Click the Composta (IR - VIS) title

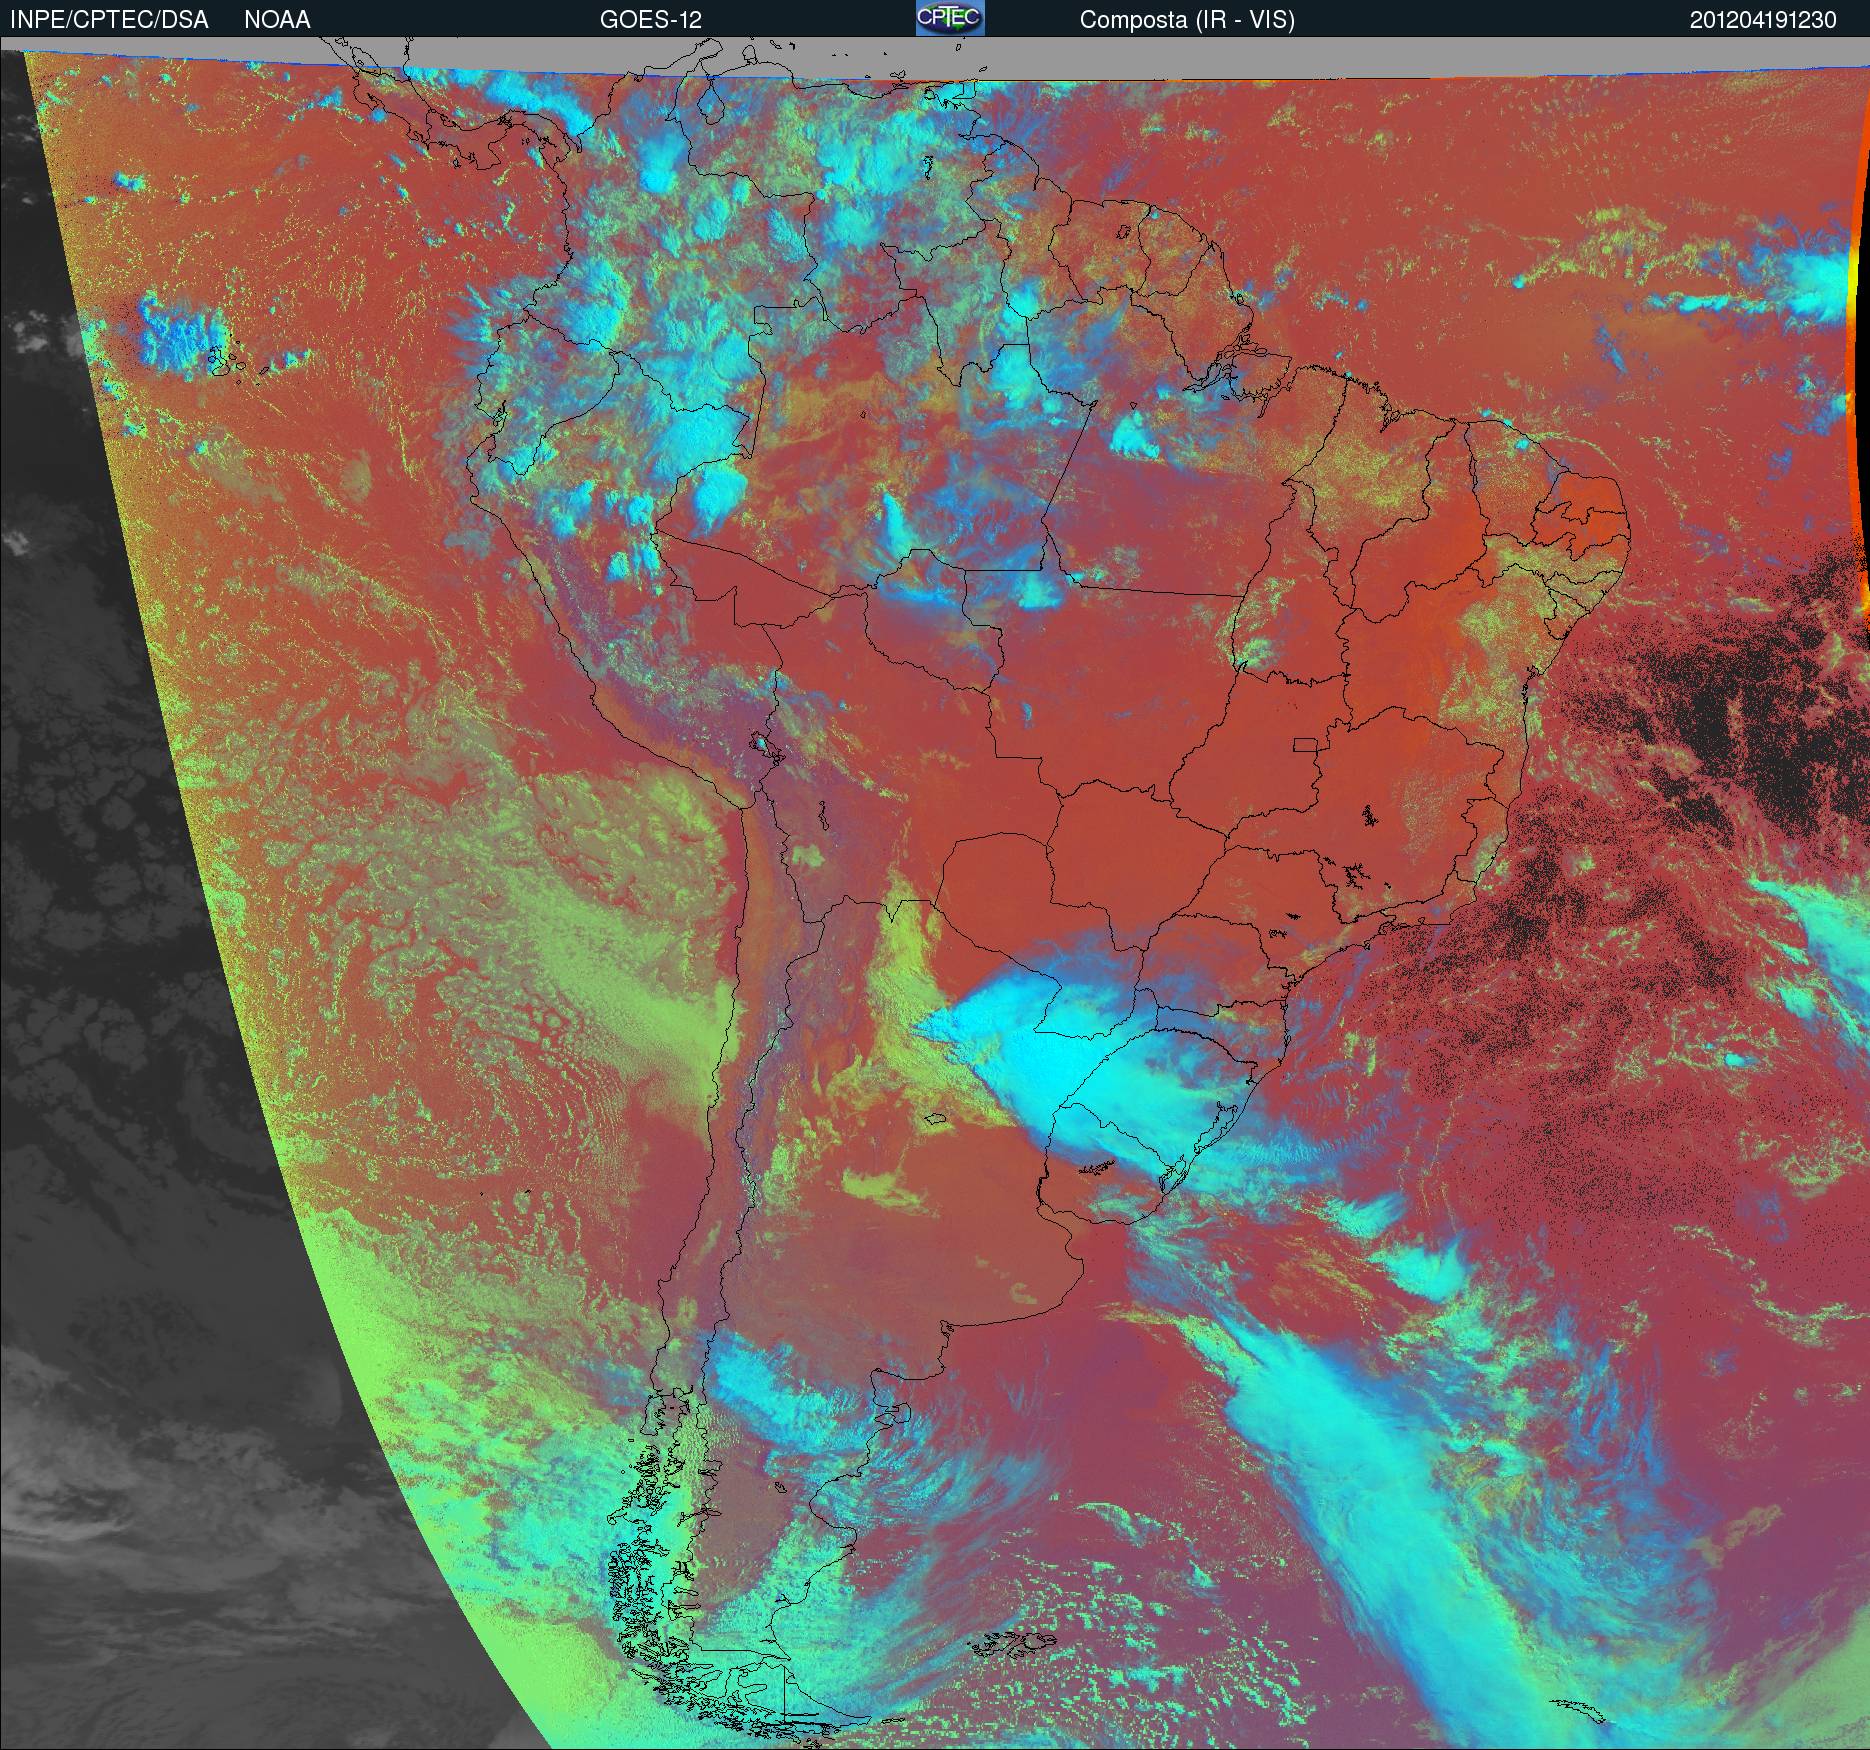(1187, 20)
